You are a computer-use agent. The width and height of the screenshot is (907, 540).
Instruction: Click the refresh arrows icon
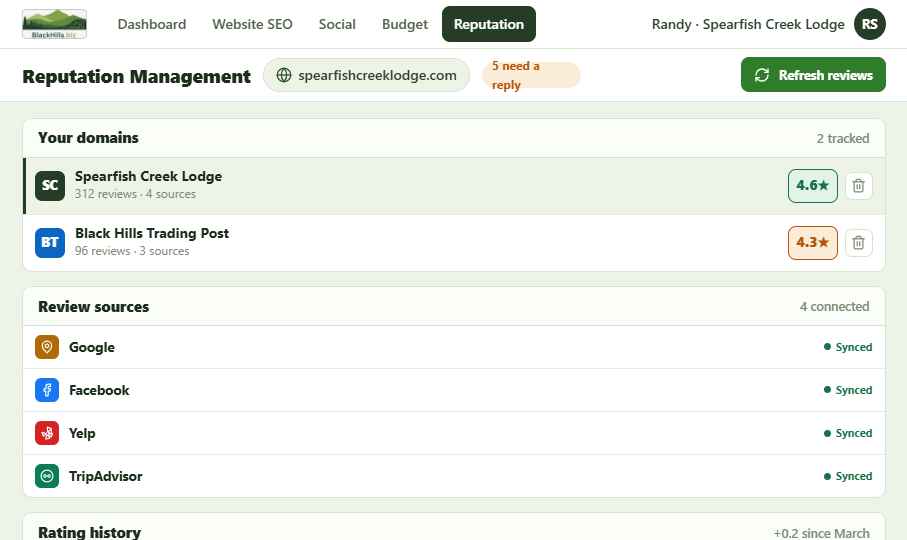tap(762, 75)
